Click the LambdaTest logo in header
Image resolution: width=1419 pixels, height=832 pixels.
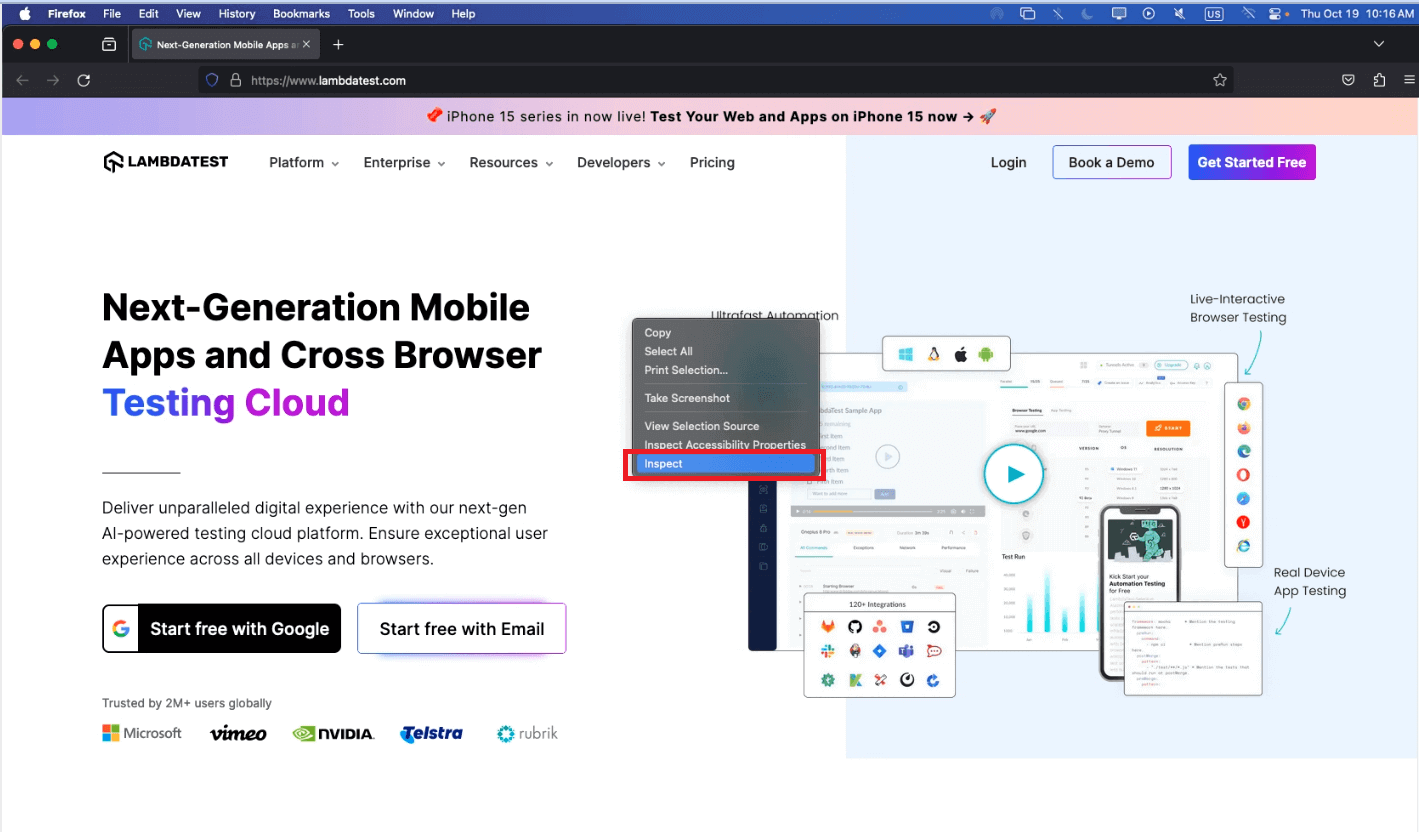coord(166,162)
